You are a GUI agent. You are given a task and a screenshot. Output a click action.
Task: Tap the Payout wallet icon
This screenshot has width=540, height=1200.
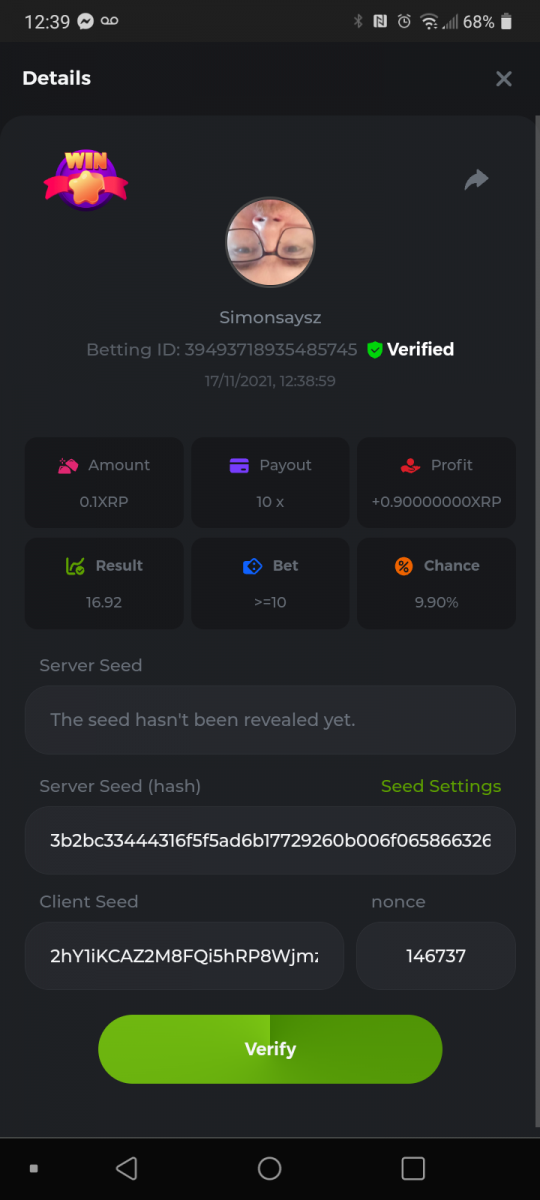click(239, 465)
